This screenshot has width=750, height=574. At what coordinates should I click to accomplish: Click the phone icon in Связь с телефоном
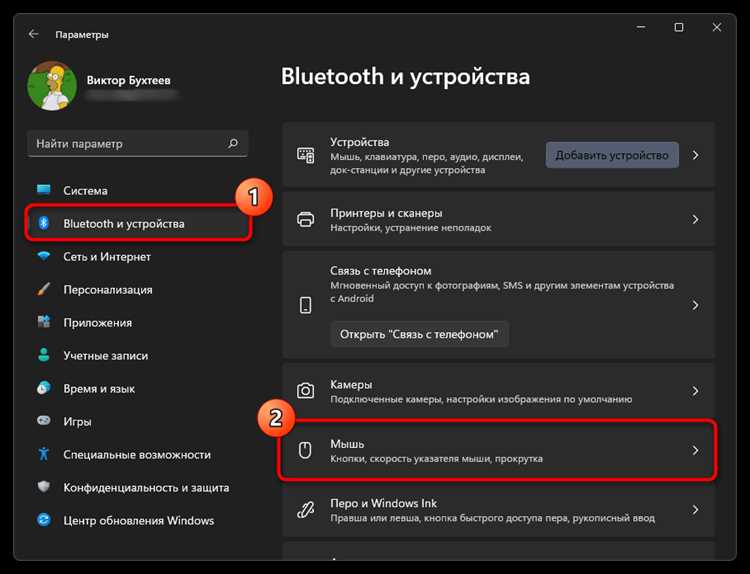[306, 305]
